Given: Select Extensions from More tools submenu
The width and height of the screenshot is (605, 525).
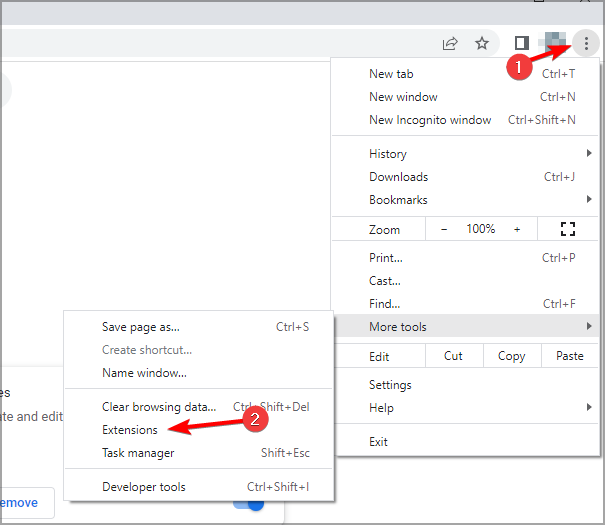Looking at the screenshot, I should pyautogui.click(x=130, y=430).
